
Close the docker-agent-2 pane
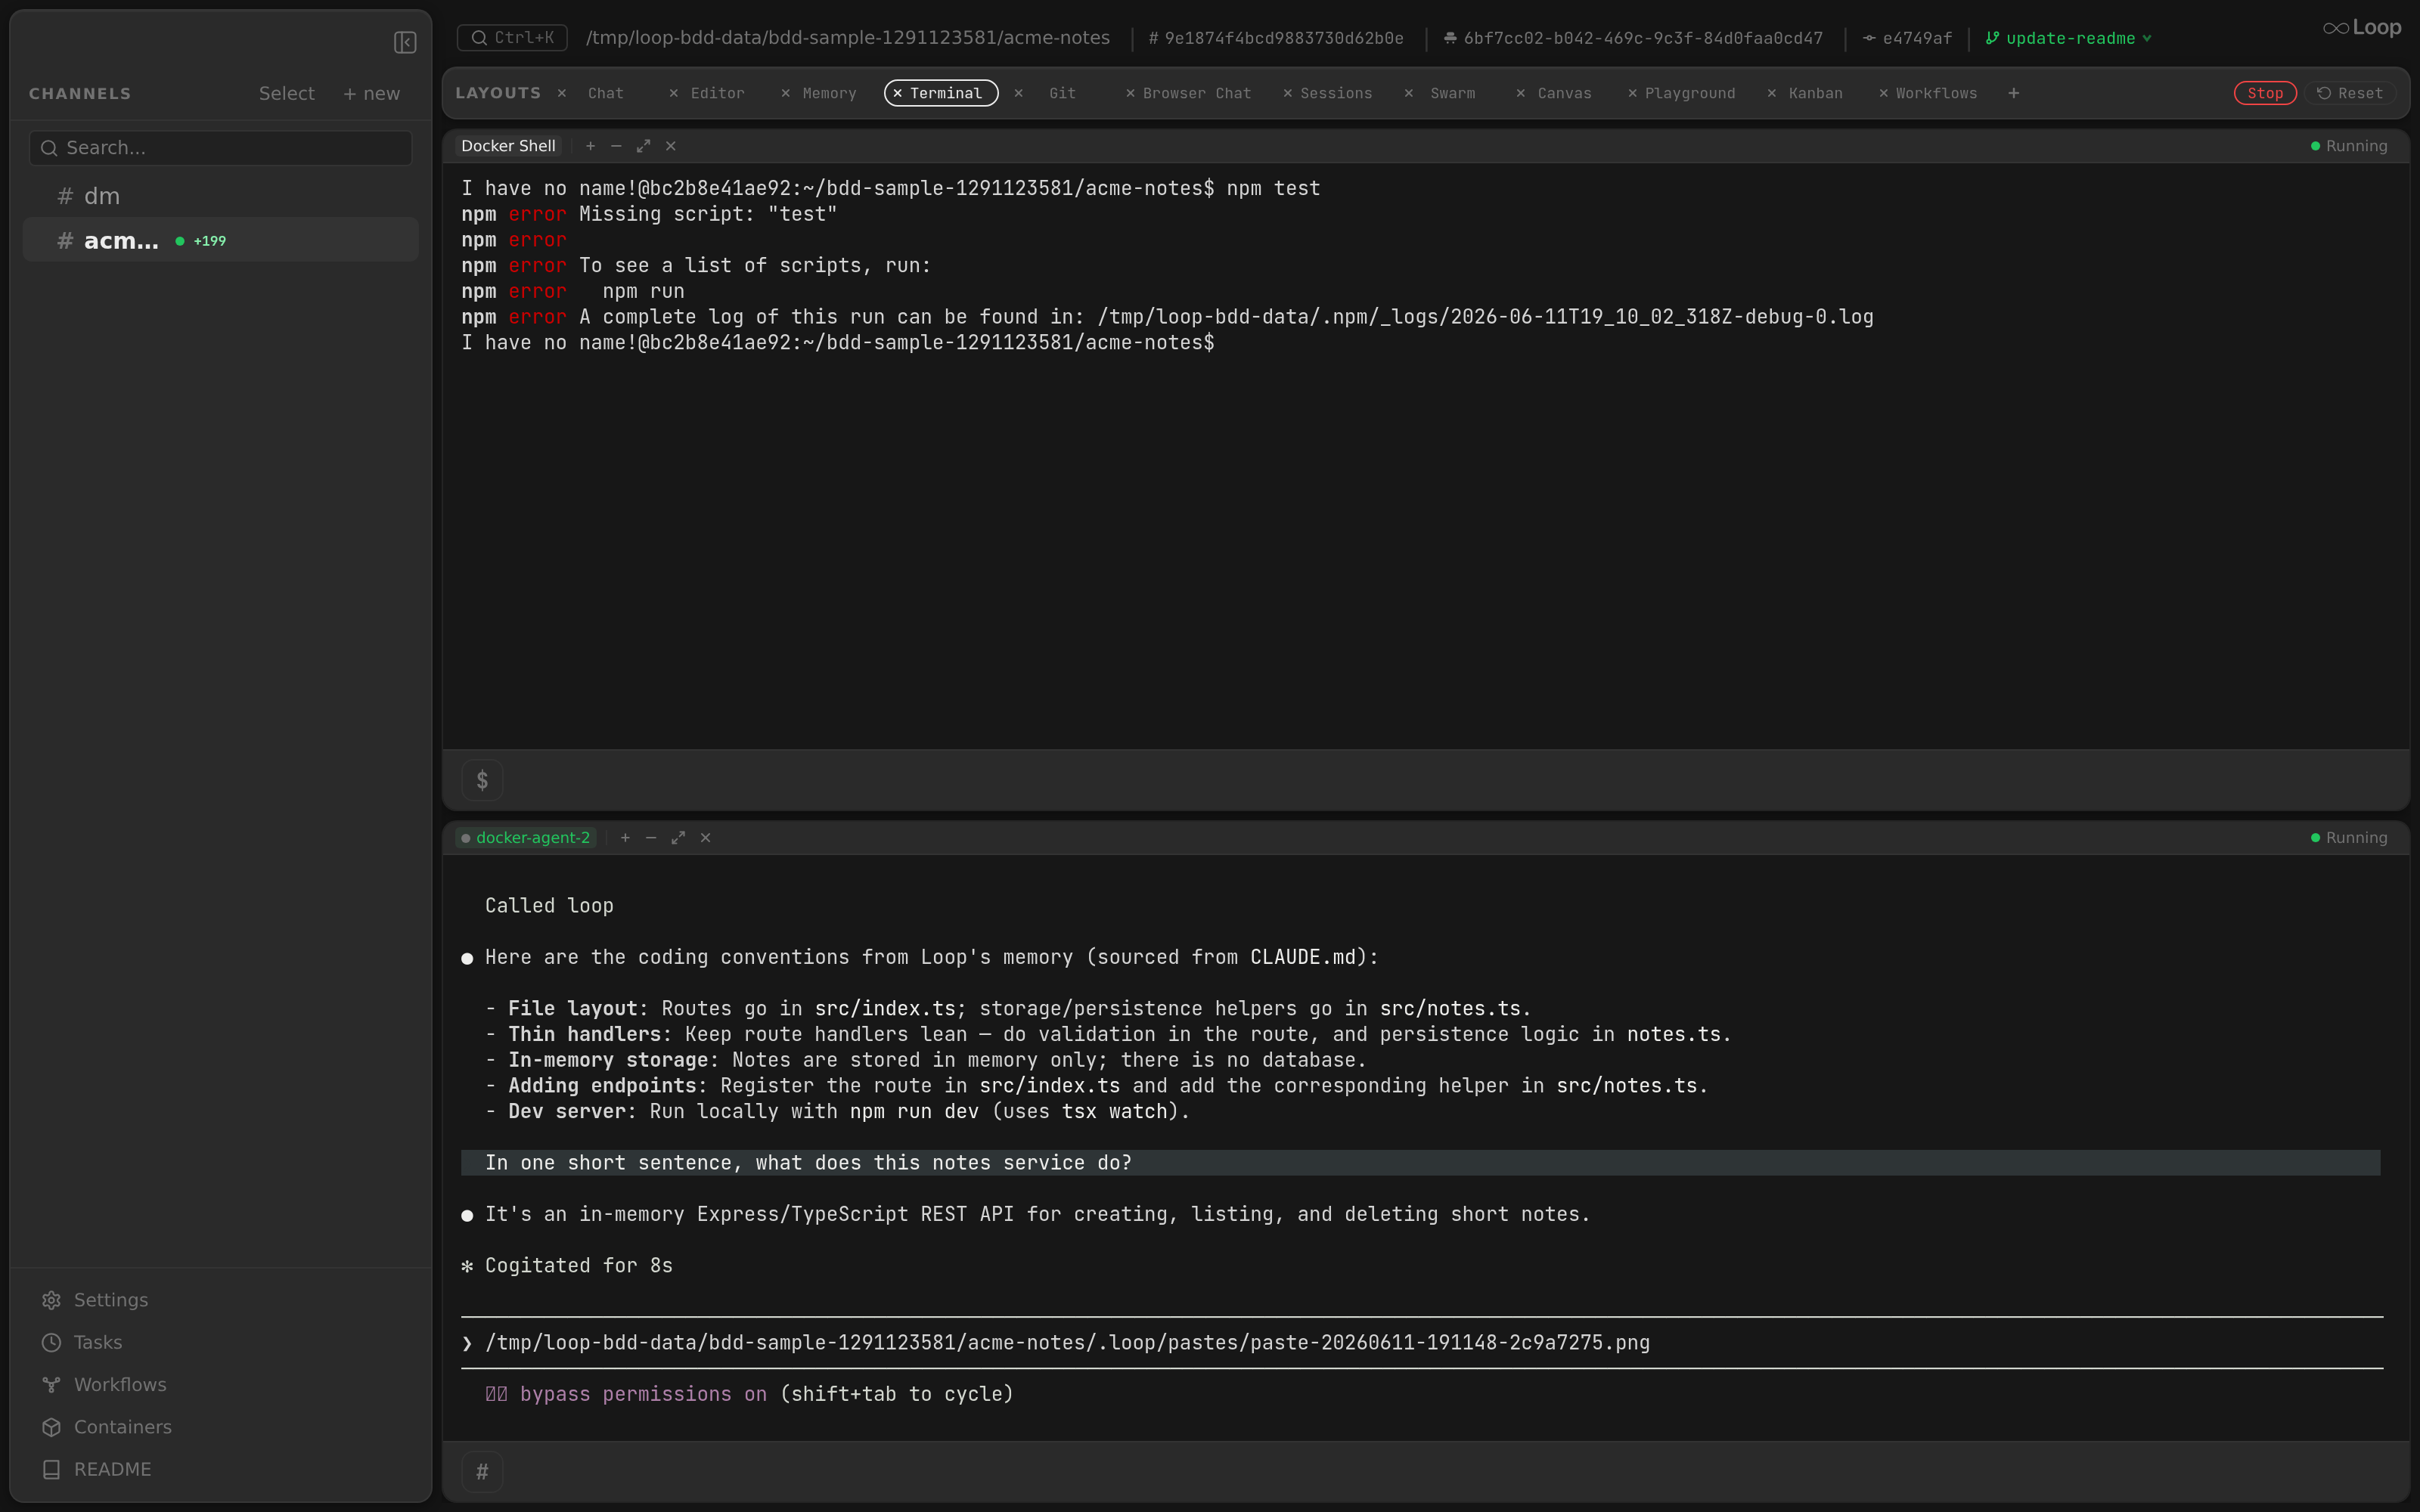[x=706, y=838]
